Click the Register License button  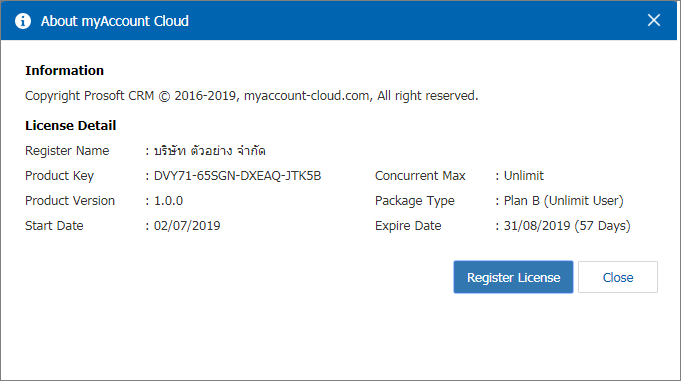[x=513, y=277]
